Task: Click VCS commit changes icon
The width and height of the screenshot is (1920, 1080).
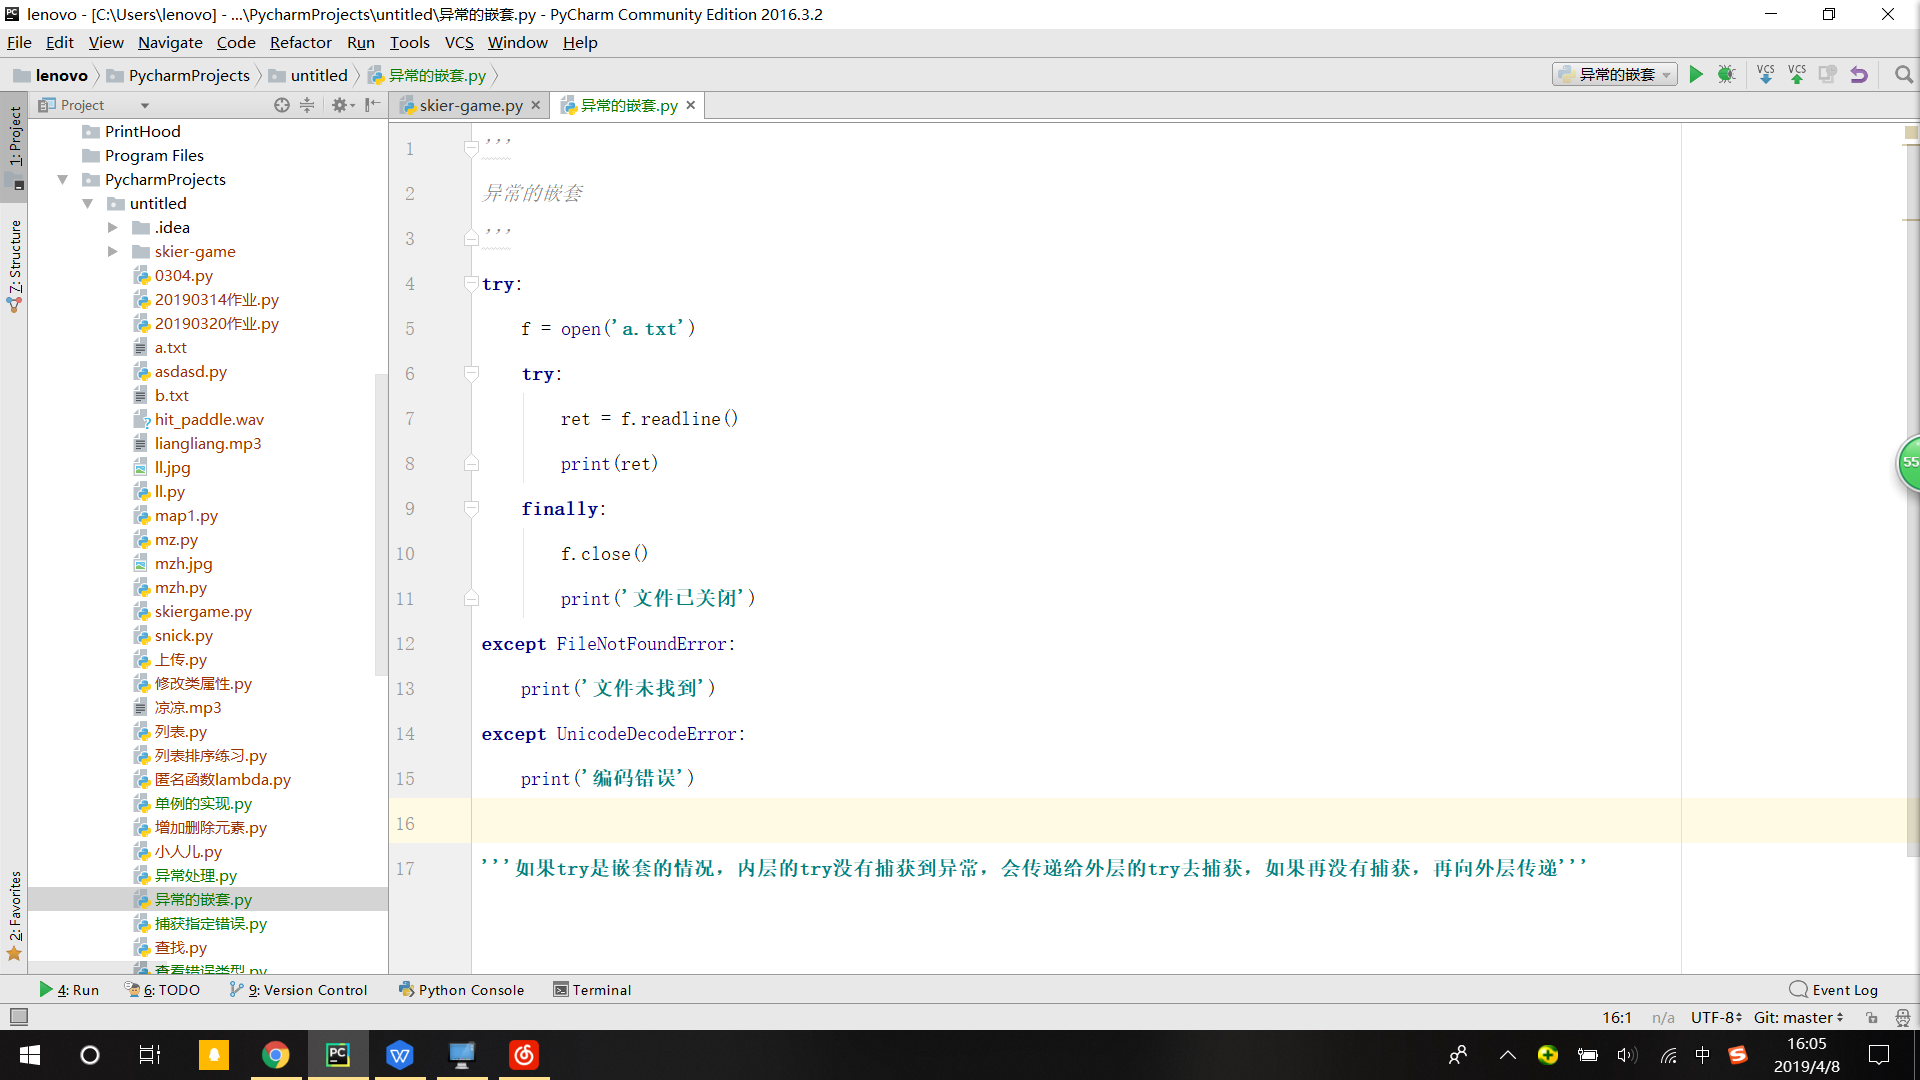Action: coord(1797,74)
